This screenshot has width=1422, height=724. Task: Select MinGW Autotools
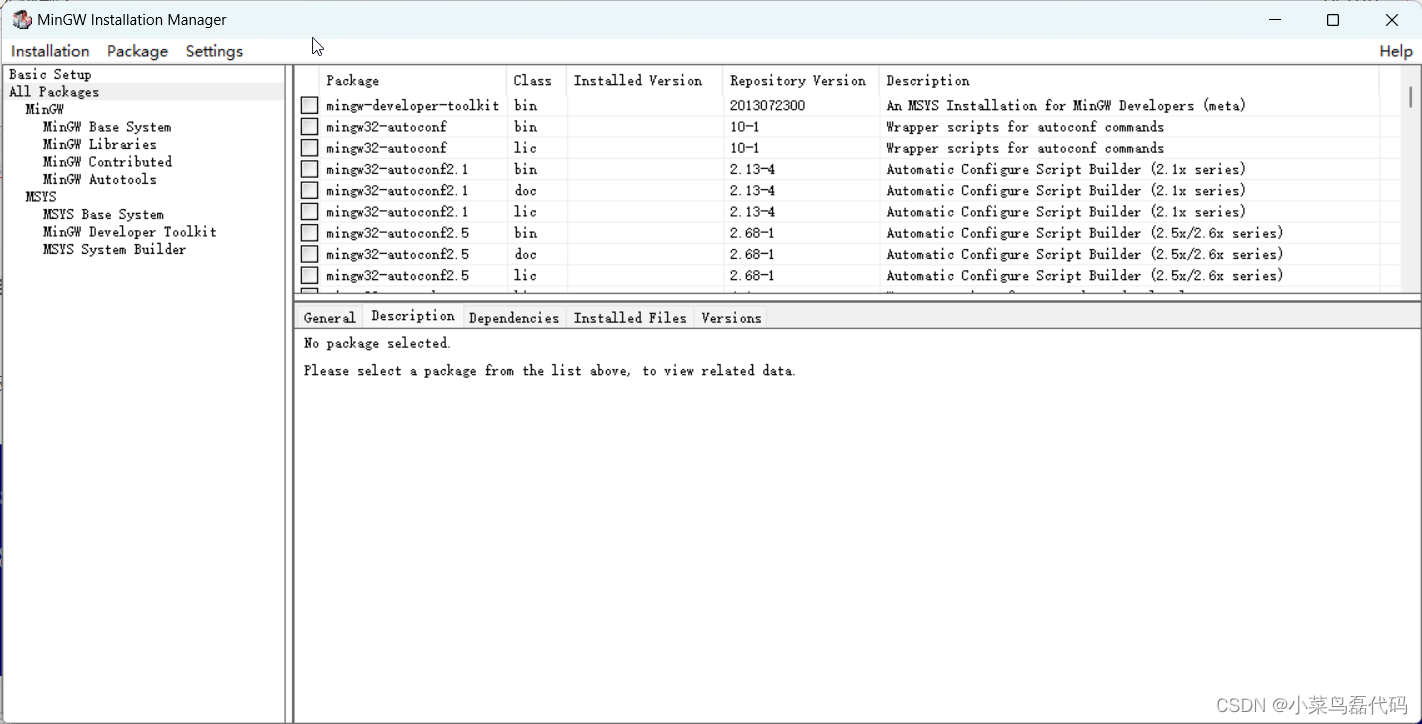coord(100,179)
